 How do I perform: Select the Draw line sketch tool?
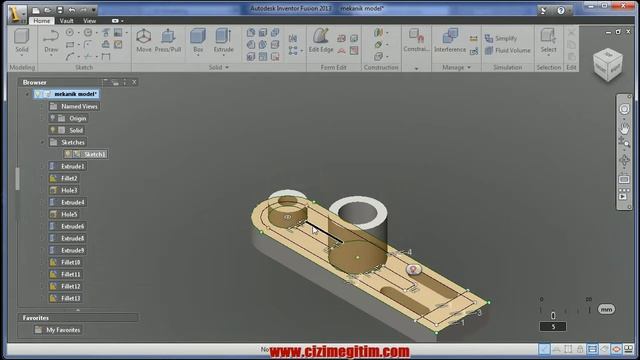coord(51,41)
